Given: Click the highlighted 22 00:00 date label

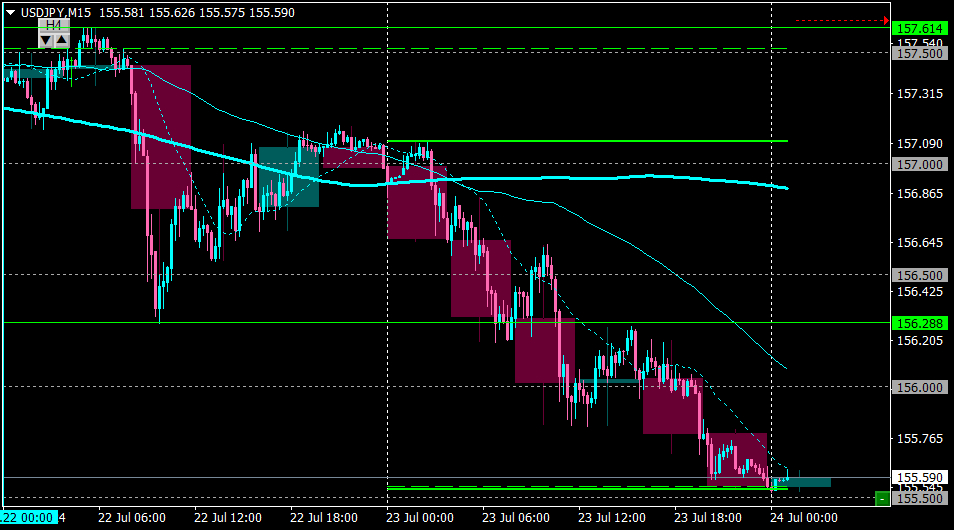Looking at the screenshot, I should coord(29,517).
